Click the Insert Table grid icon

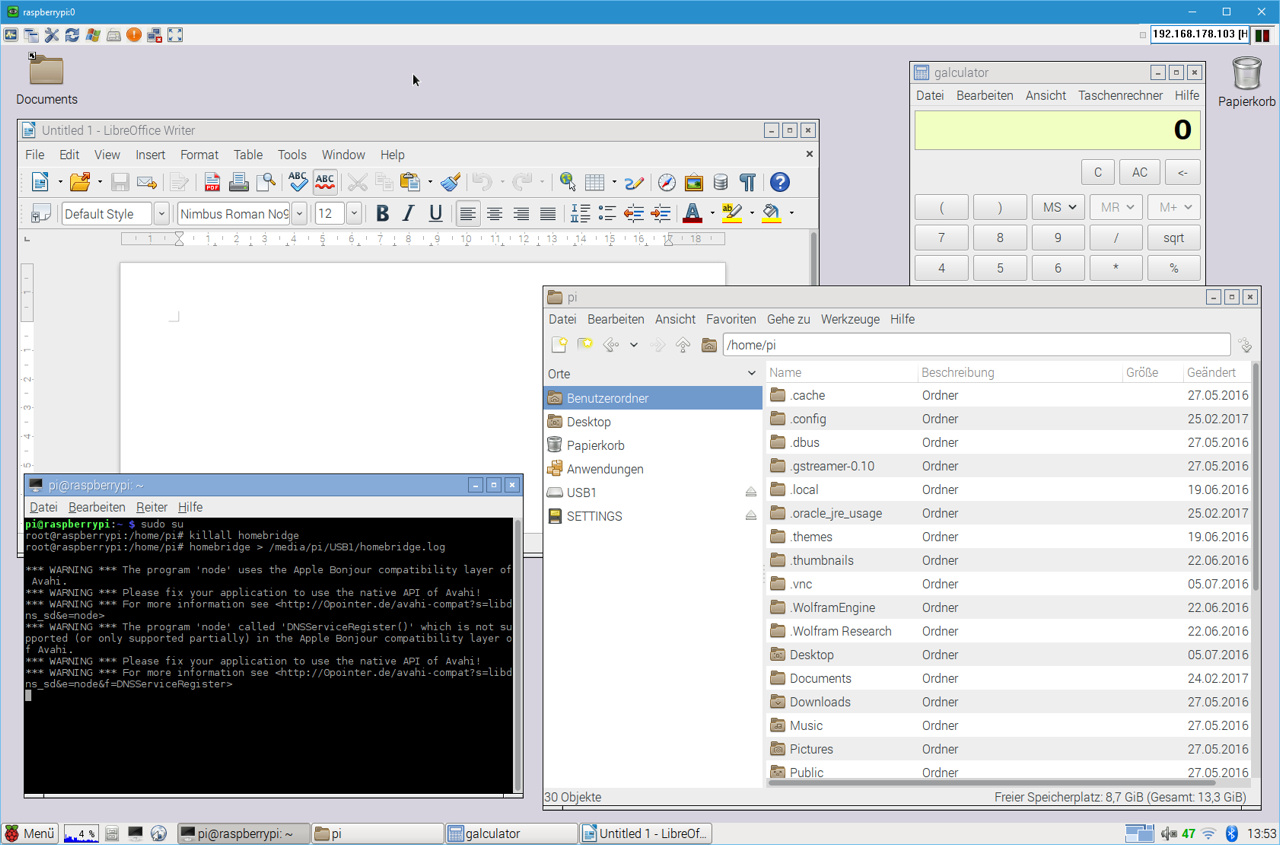595,182
